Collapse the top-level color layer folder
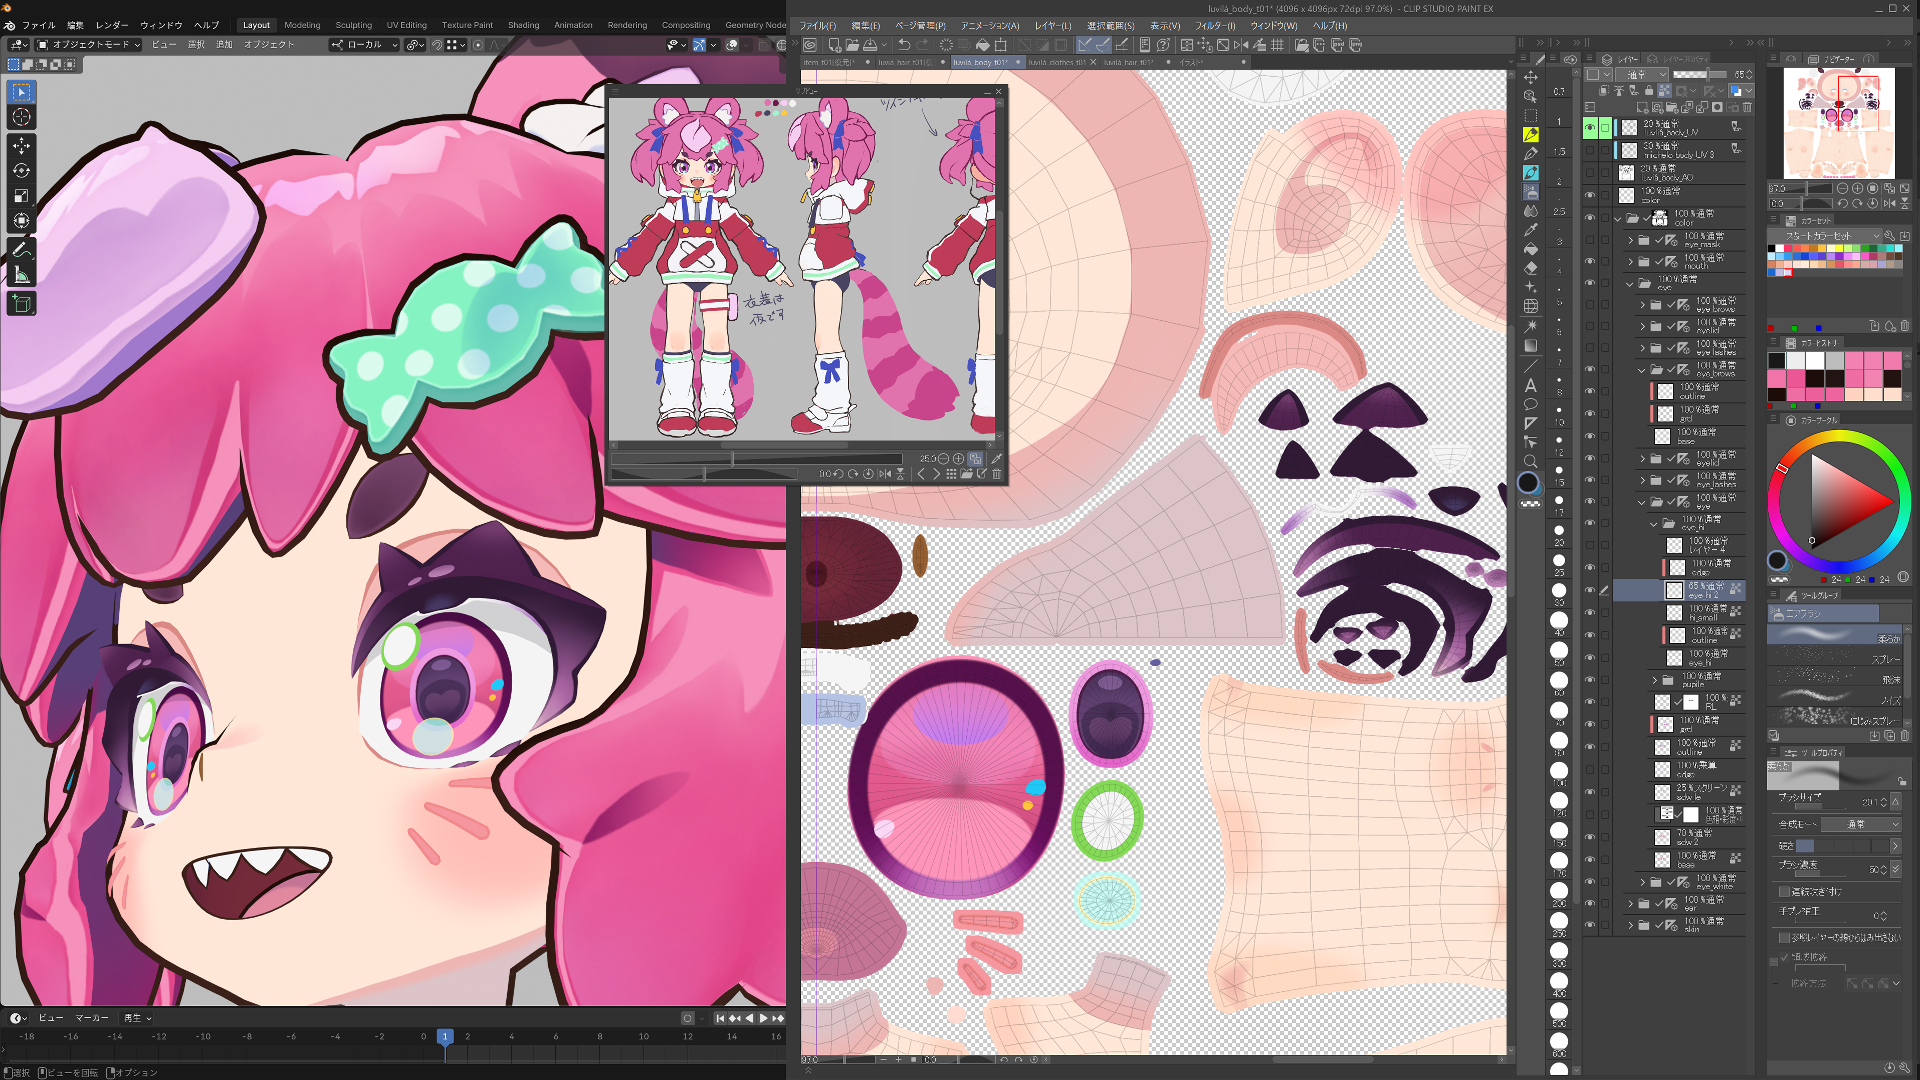The width and height of the screenshot is (1920, 1080). click(1618, 218)
